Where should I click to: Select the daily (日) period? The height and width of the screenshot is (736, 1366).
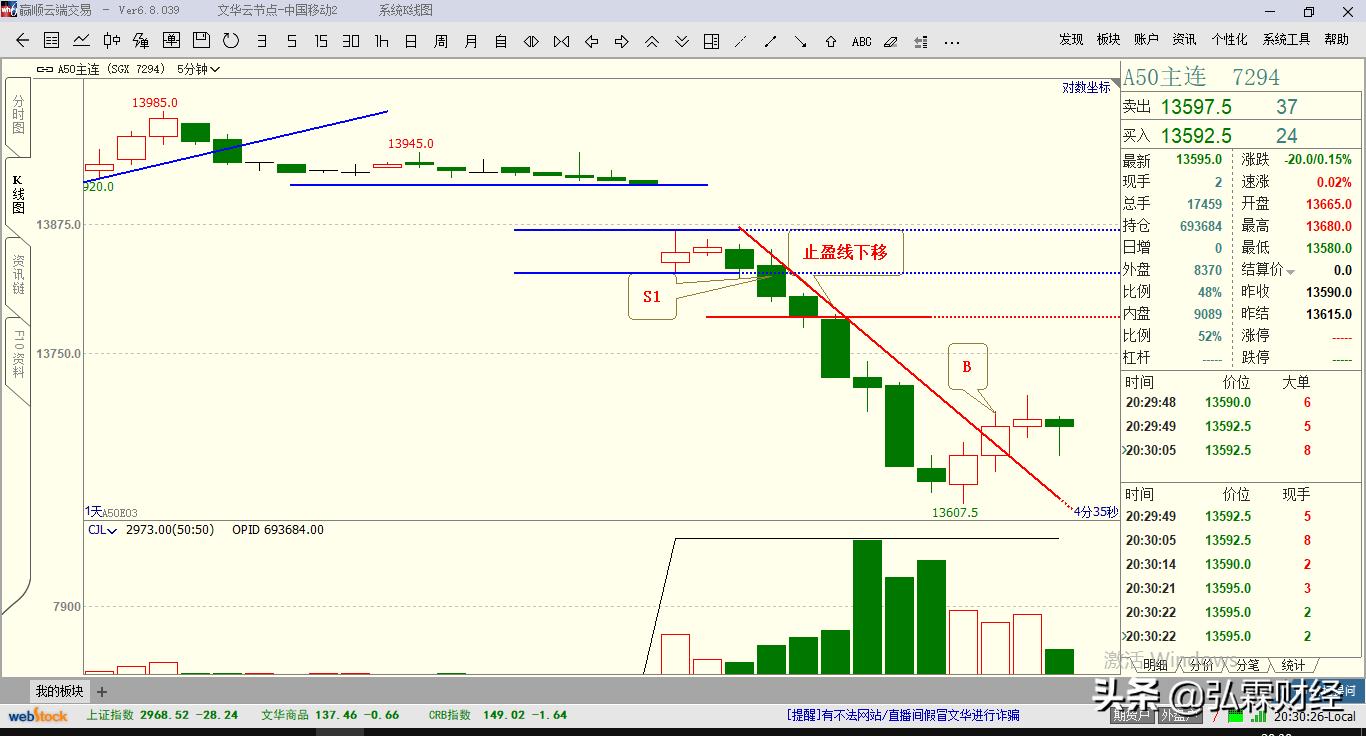411,41
